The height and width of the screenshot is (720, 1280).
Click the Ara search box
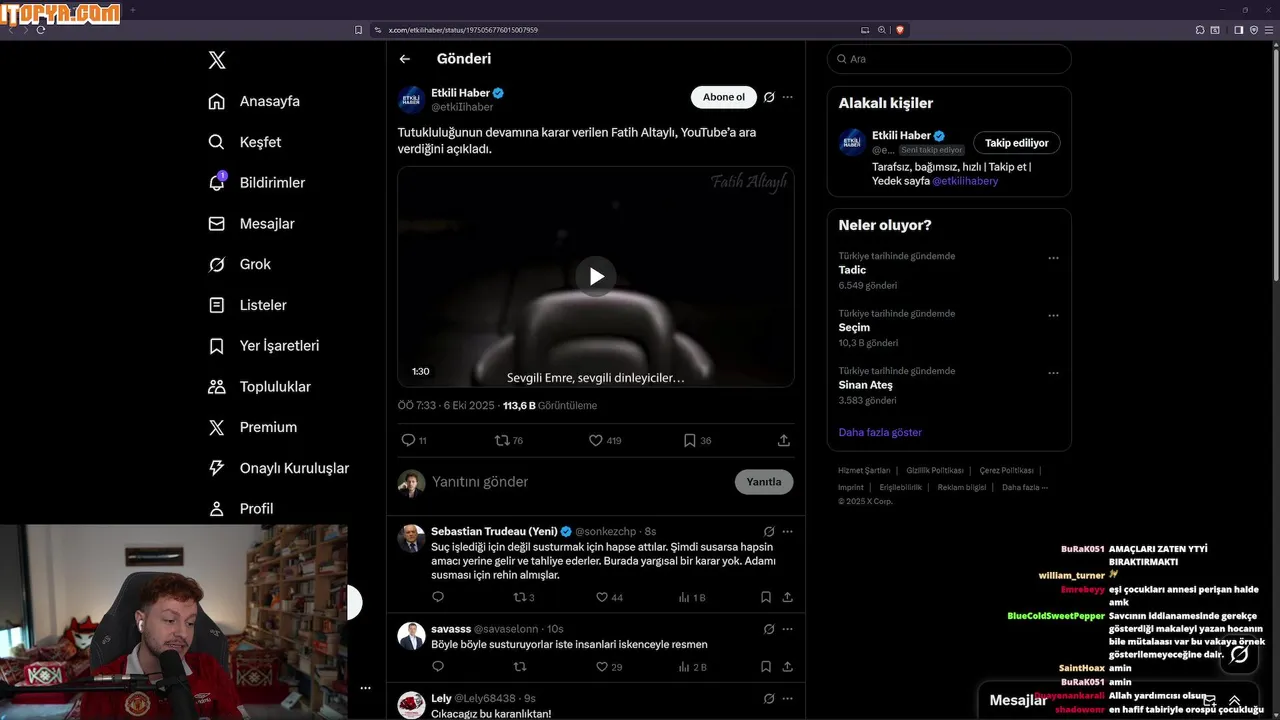pos(949,59)
